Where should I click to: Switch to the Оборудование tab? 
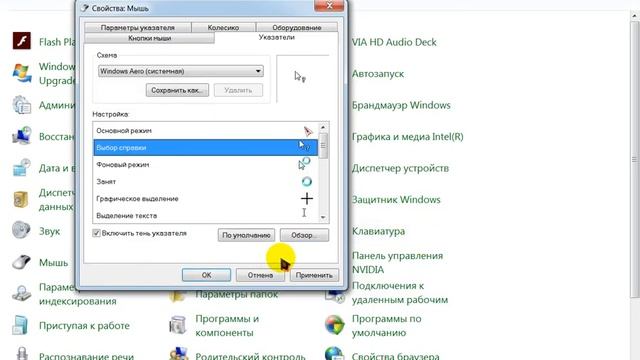(297, 27)
